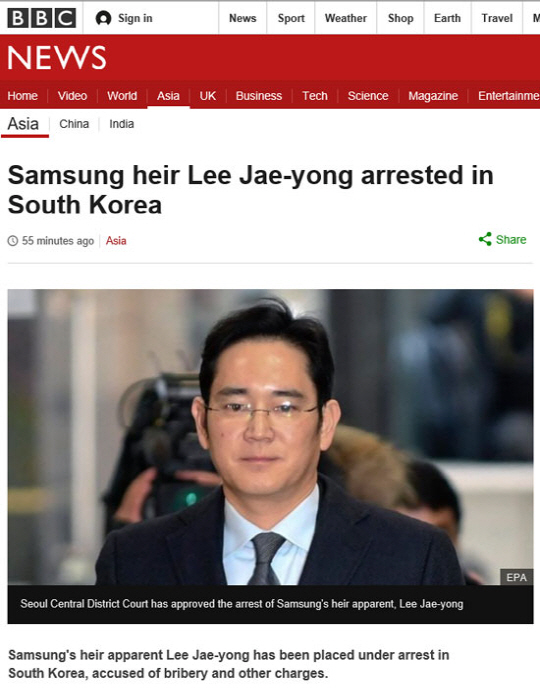Screen dimensions: 540x693
Task: Switch to the World news tab
Action: 122,96
